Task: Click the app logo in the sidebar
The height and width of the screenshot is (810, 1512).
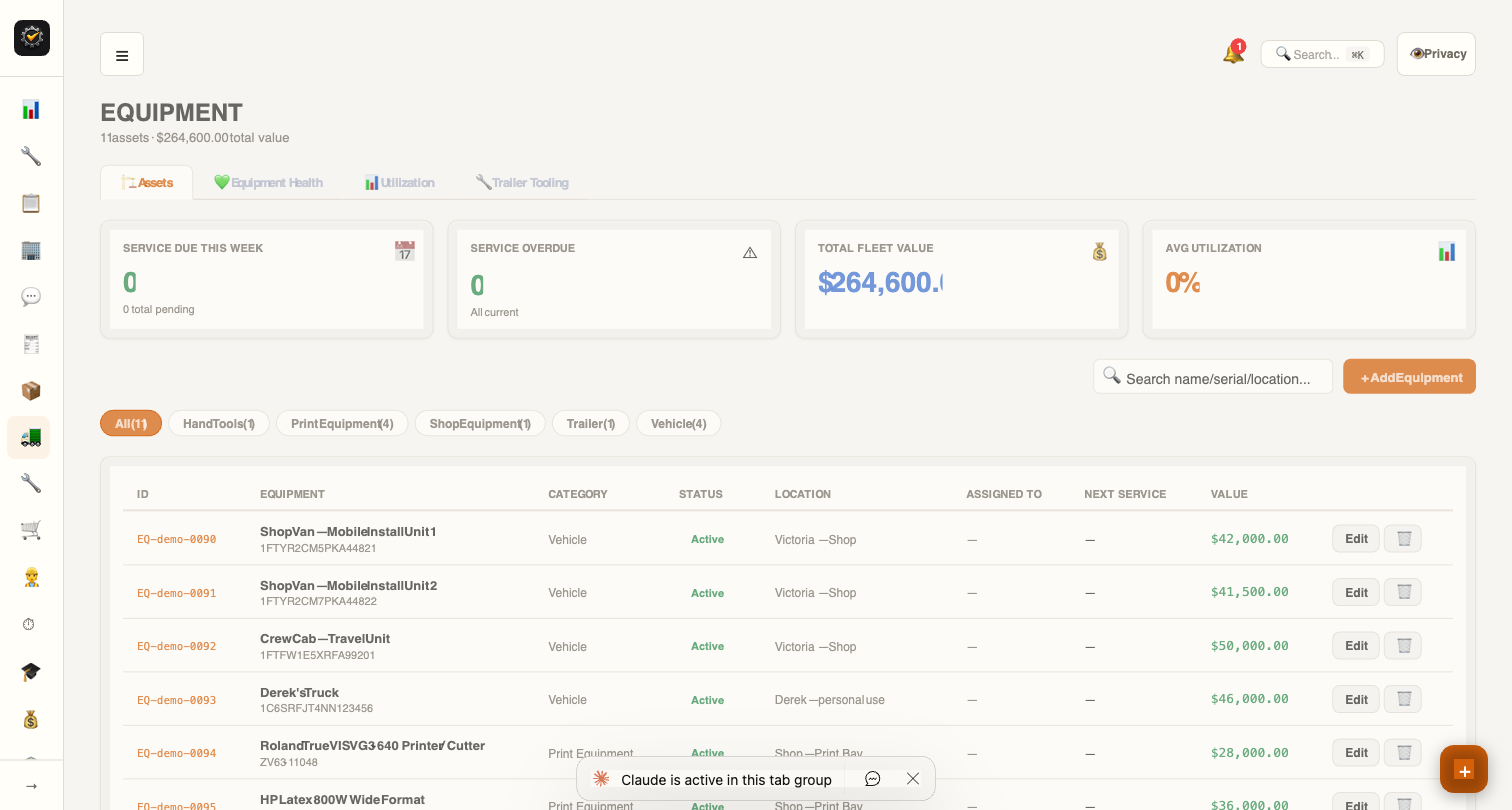Action: [32, 38]
